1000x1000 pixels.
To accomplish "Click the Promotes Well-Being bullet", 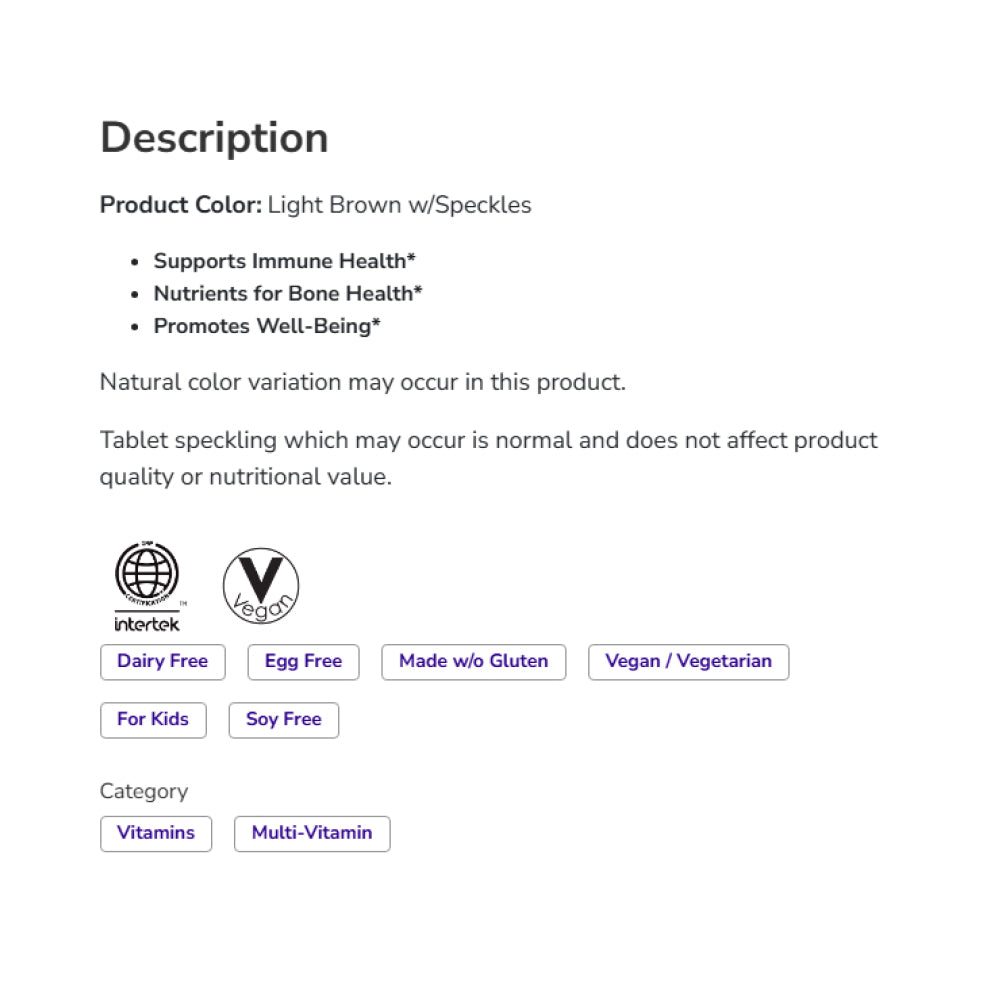I will point(267,326).
